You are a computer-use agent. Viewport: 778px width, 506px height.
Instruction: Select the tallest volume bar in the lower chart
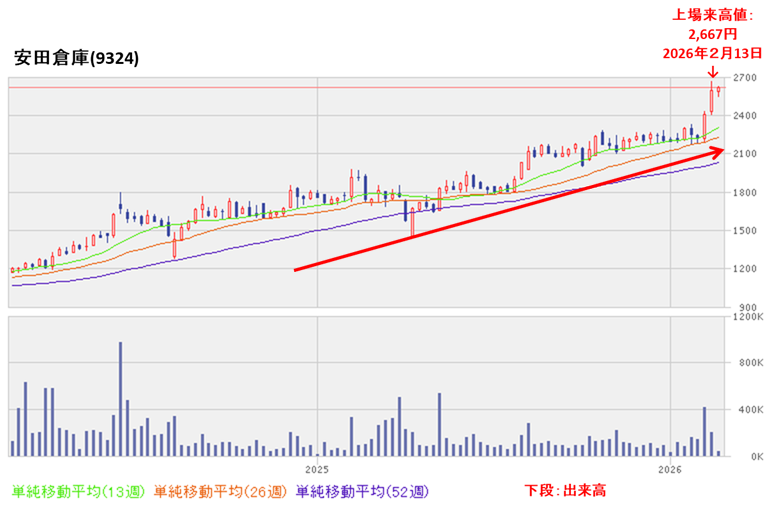click(120, 398)
